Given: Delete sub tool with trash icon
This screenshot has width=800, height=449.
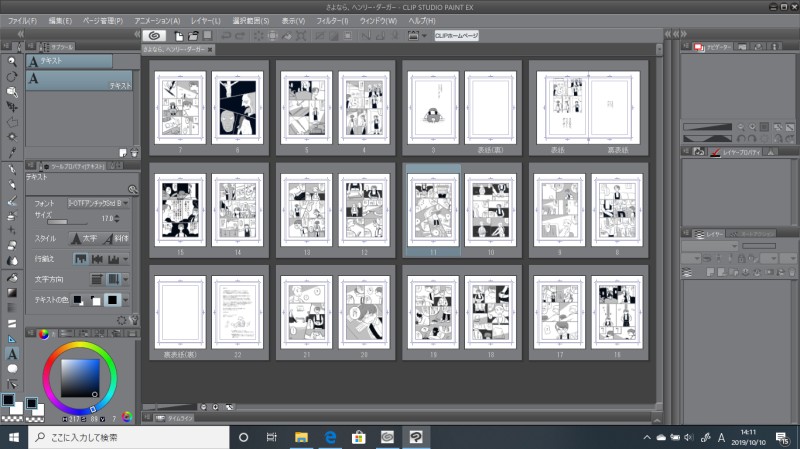Looking at the screenshot, I should (134, 153).
